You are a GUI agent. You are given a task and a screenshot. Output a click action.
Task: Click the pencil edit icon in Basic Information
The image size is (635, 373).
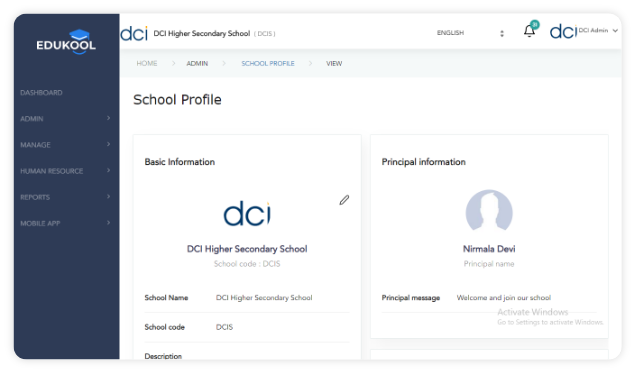pos(344,200)
